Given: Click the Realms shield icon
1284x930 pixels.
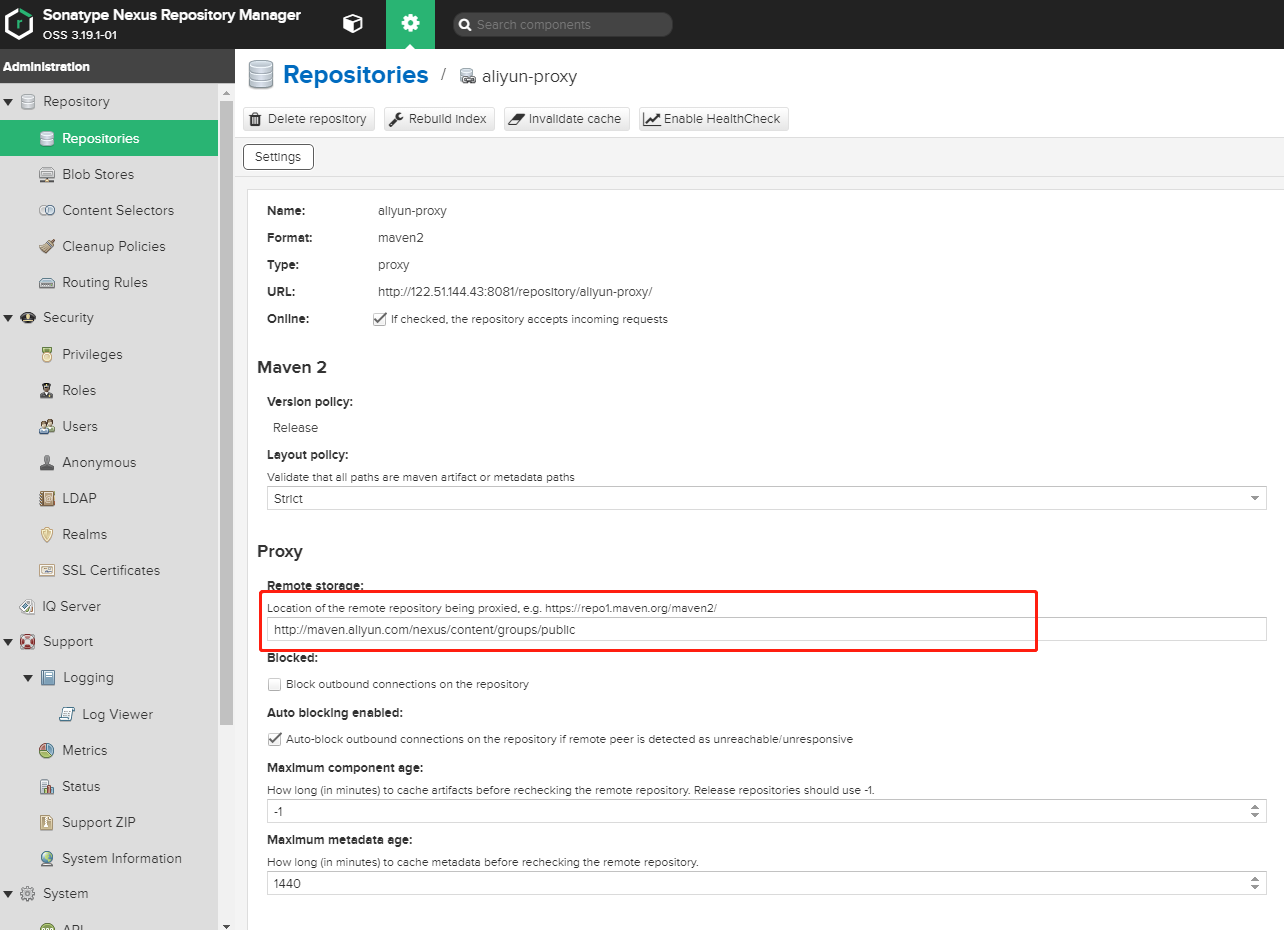Looking at the screenshot, I should point(46,534).
